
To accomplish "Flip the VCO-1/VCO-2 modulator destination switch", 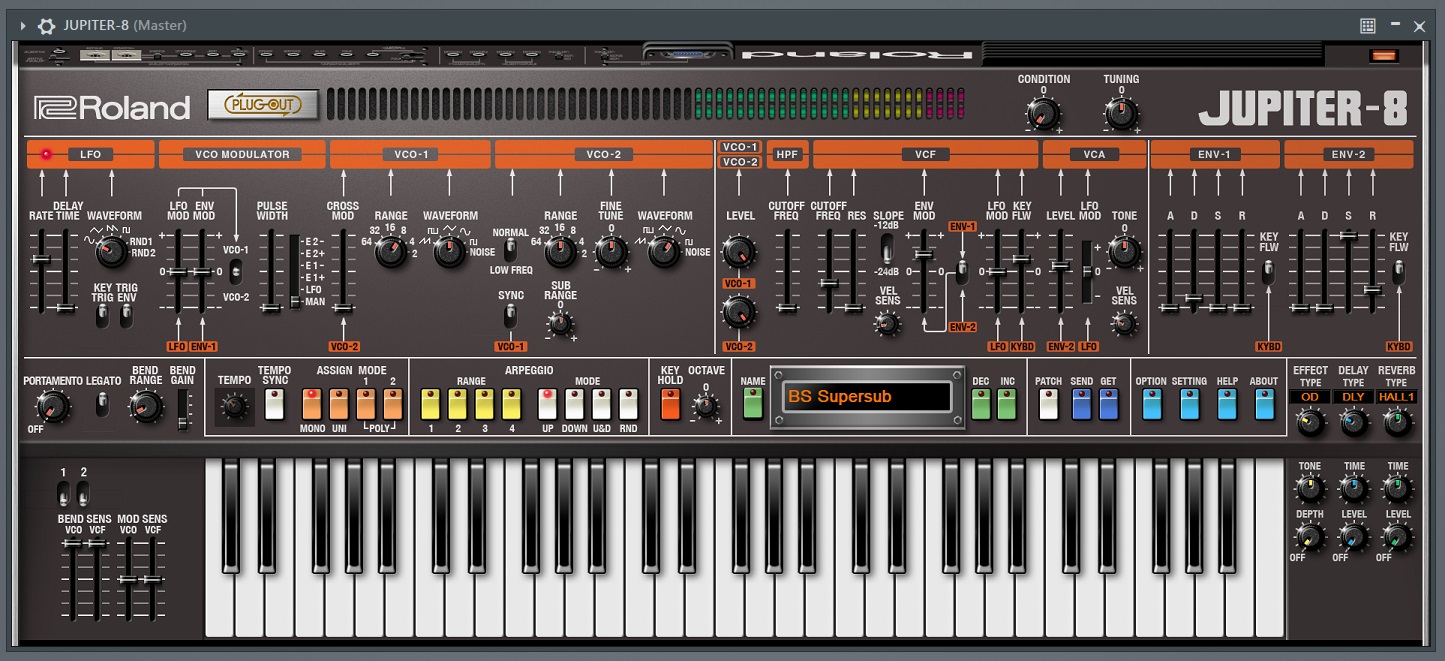I will (236, 271).
